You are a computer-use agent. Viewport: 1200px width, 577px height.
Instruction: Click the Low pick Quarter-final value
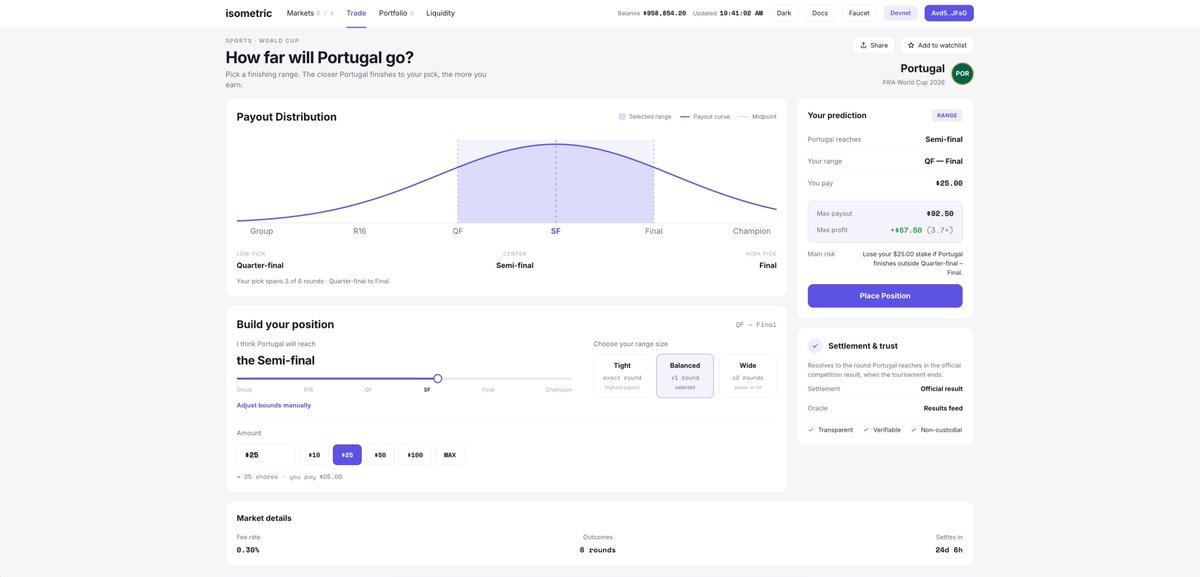point(260,265)
